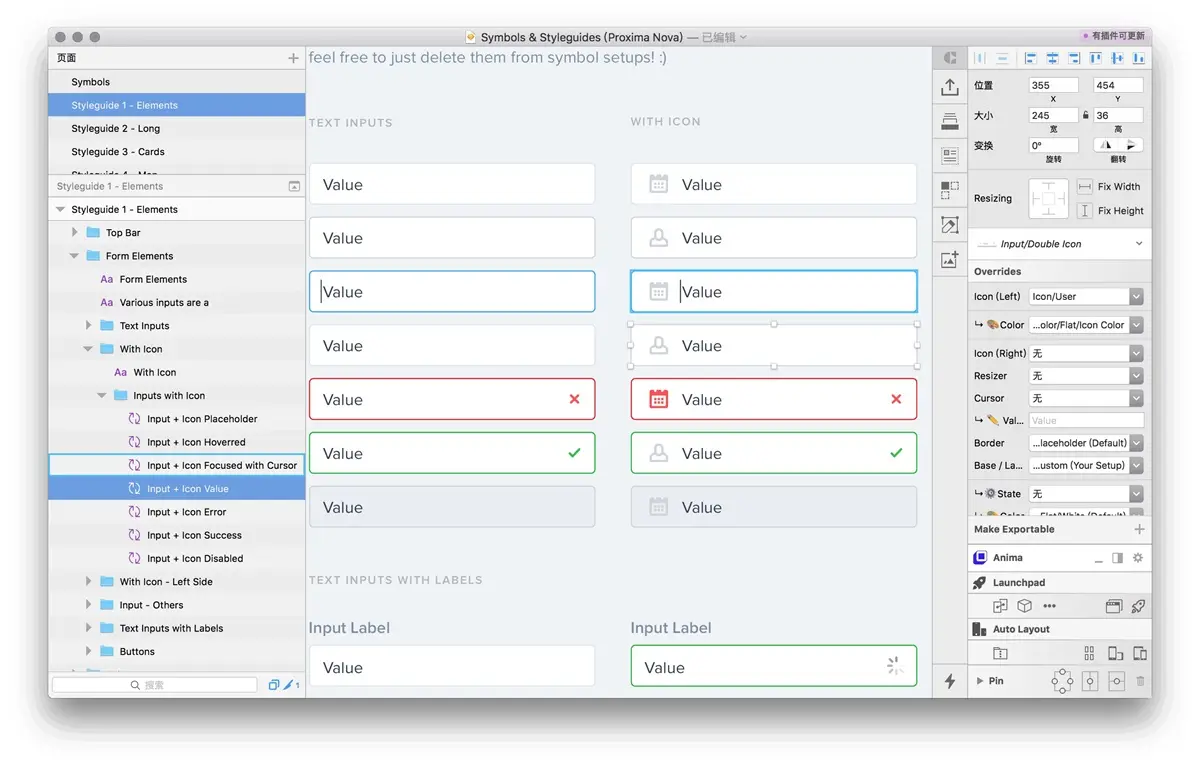Click the X position field
Viewport: 1200px width, 767px height.
tap(1054, 85)
